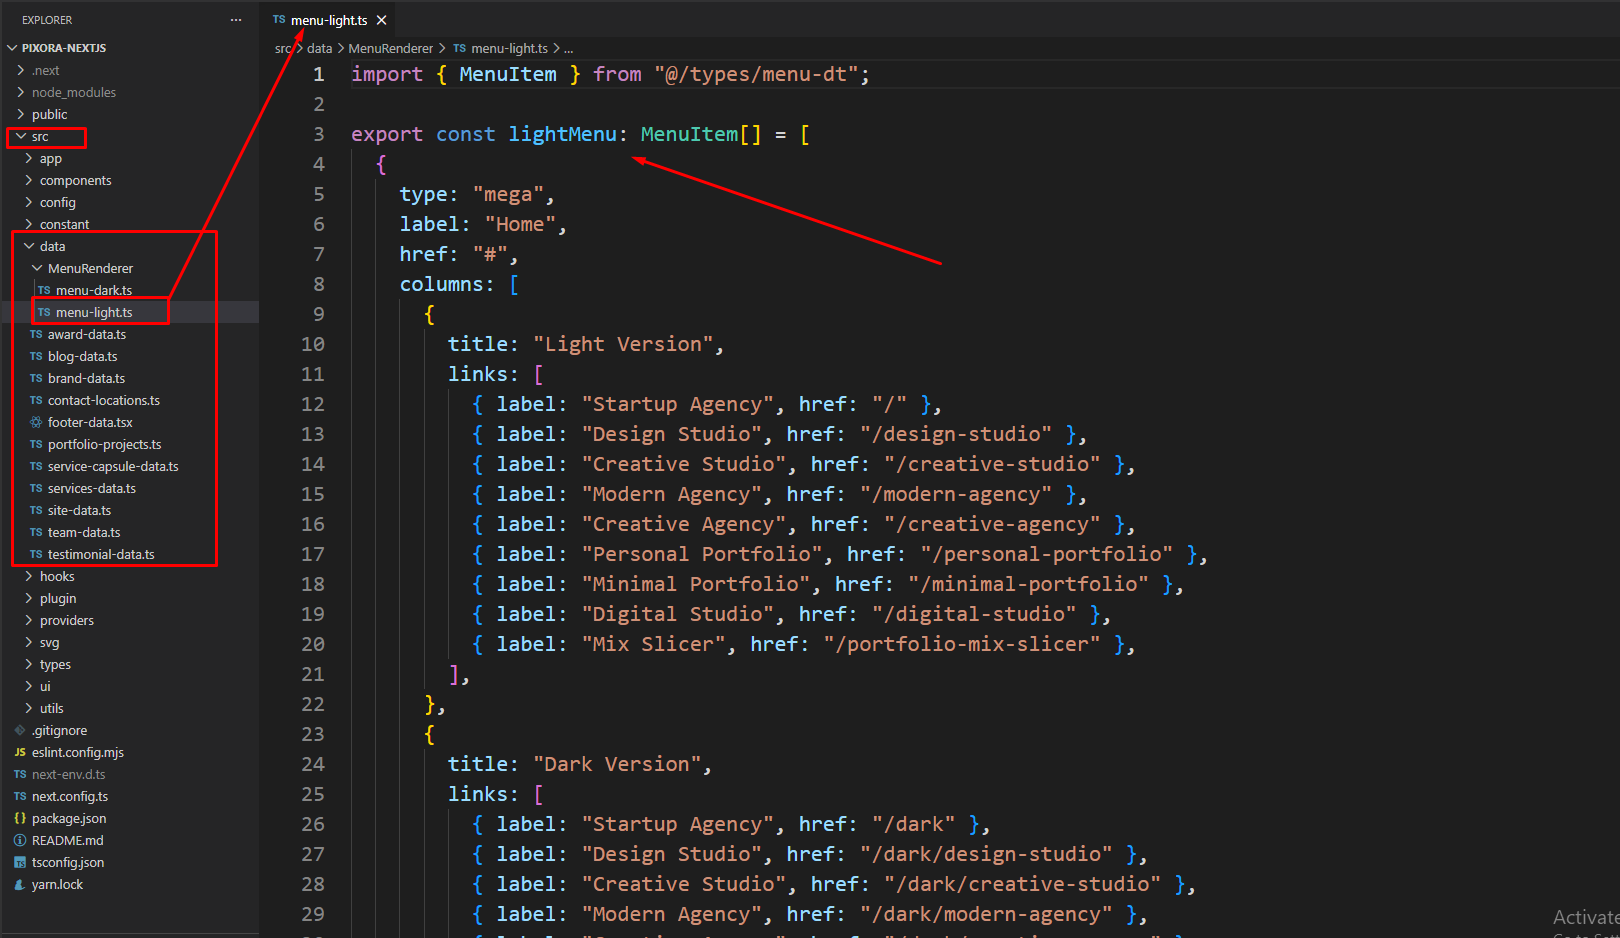Click the "Dark Version" title string
The image size is (1620, 938).
point(616,764)
